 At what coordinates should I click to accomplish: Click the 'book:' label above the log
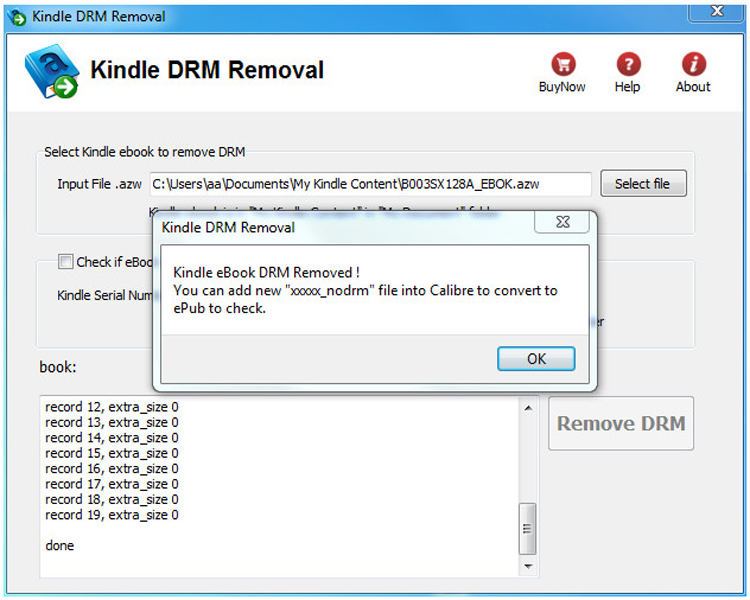[58, 367]
